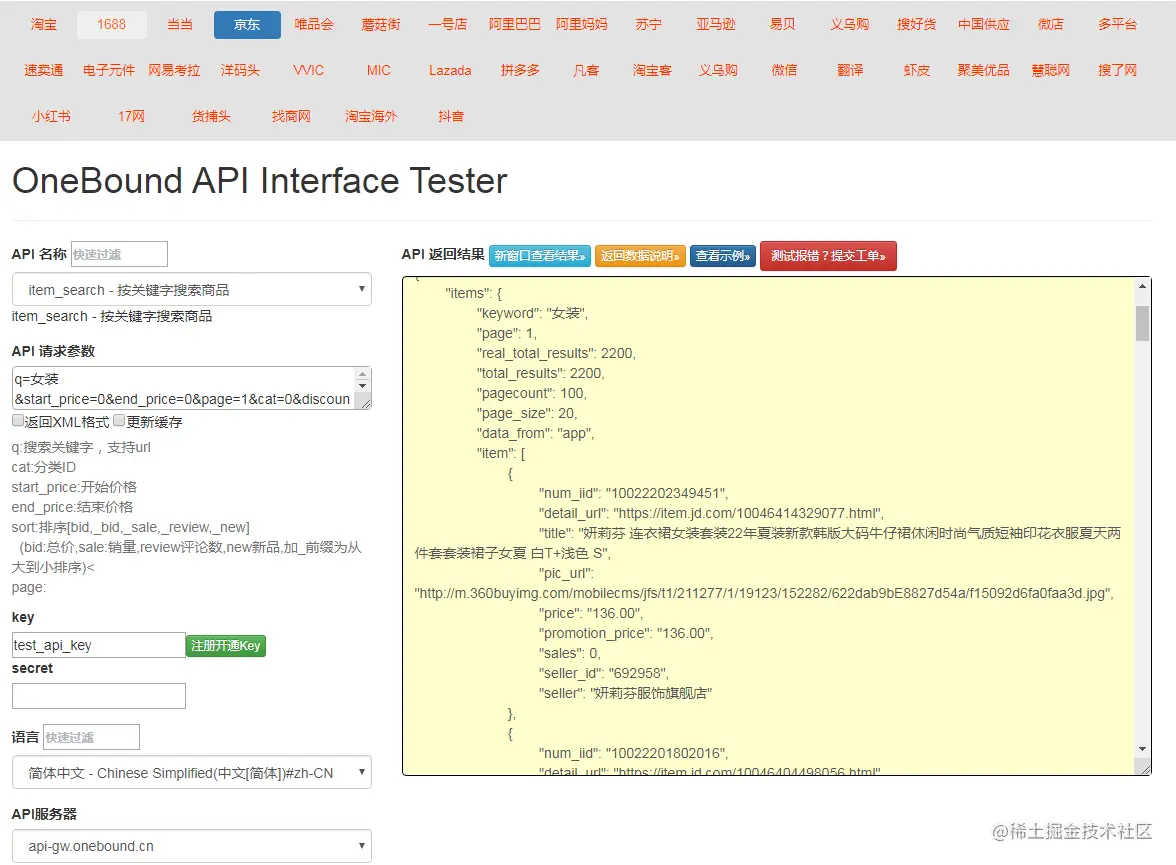Image resolution: width=1176 pixels, height=865 pixels.
Task: Select the 苏宁 platform link
Action: [x=649, y=25]
